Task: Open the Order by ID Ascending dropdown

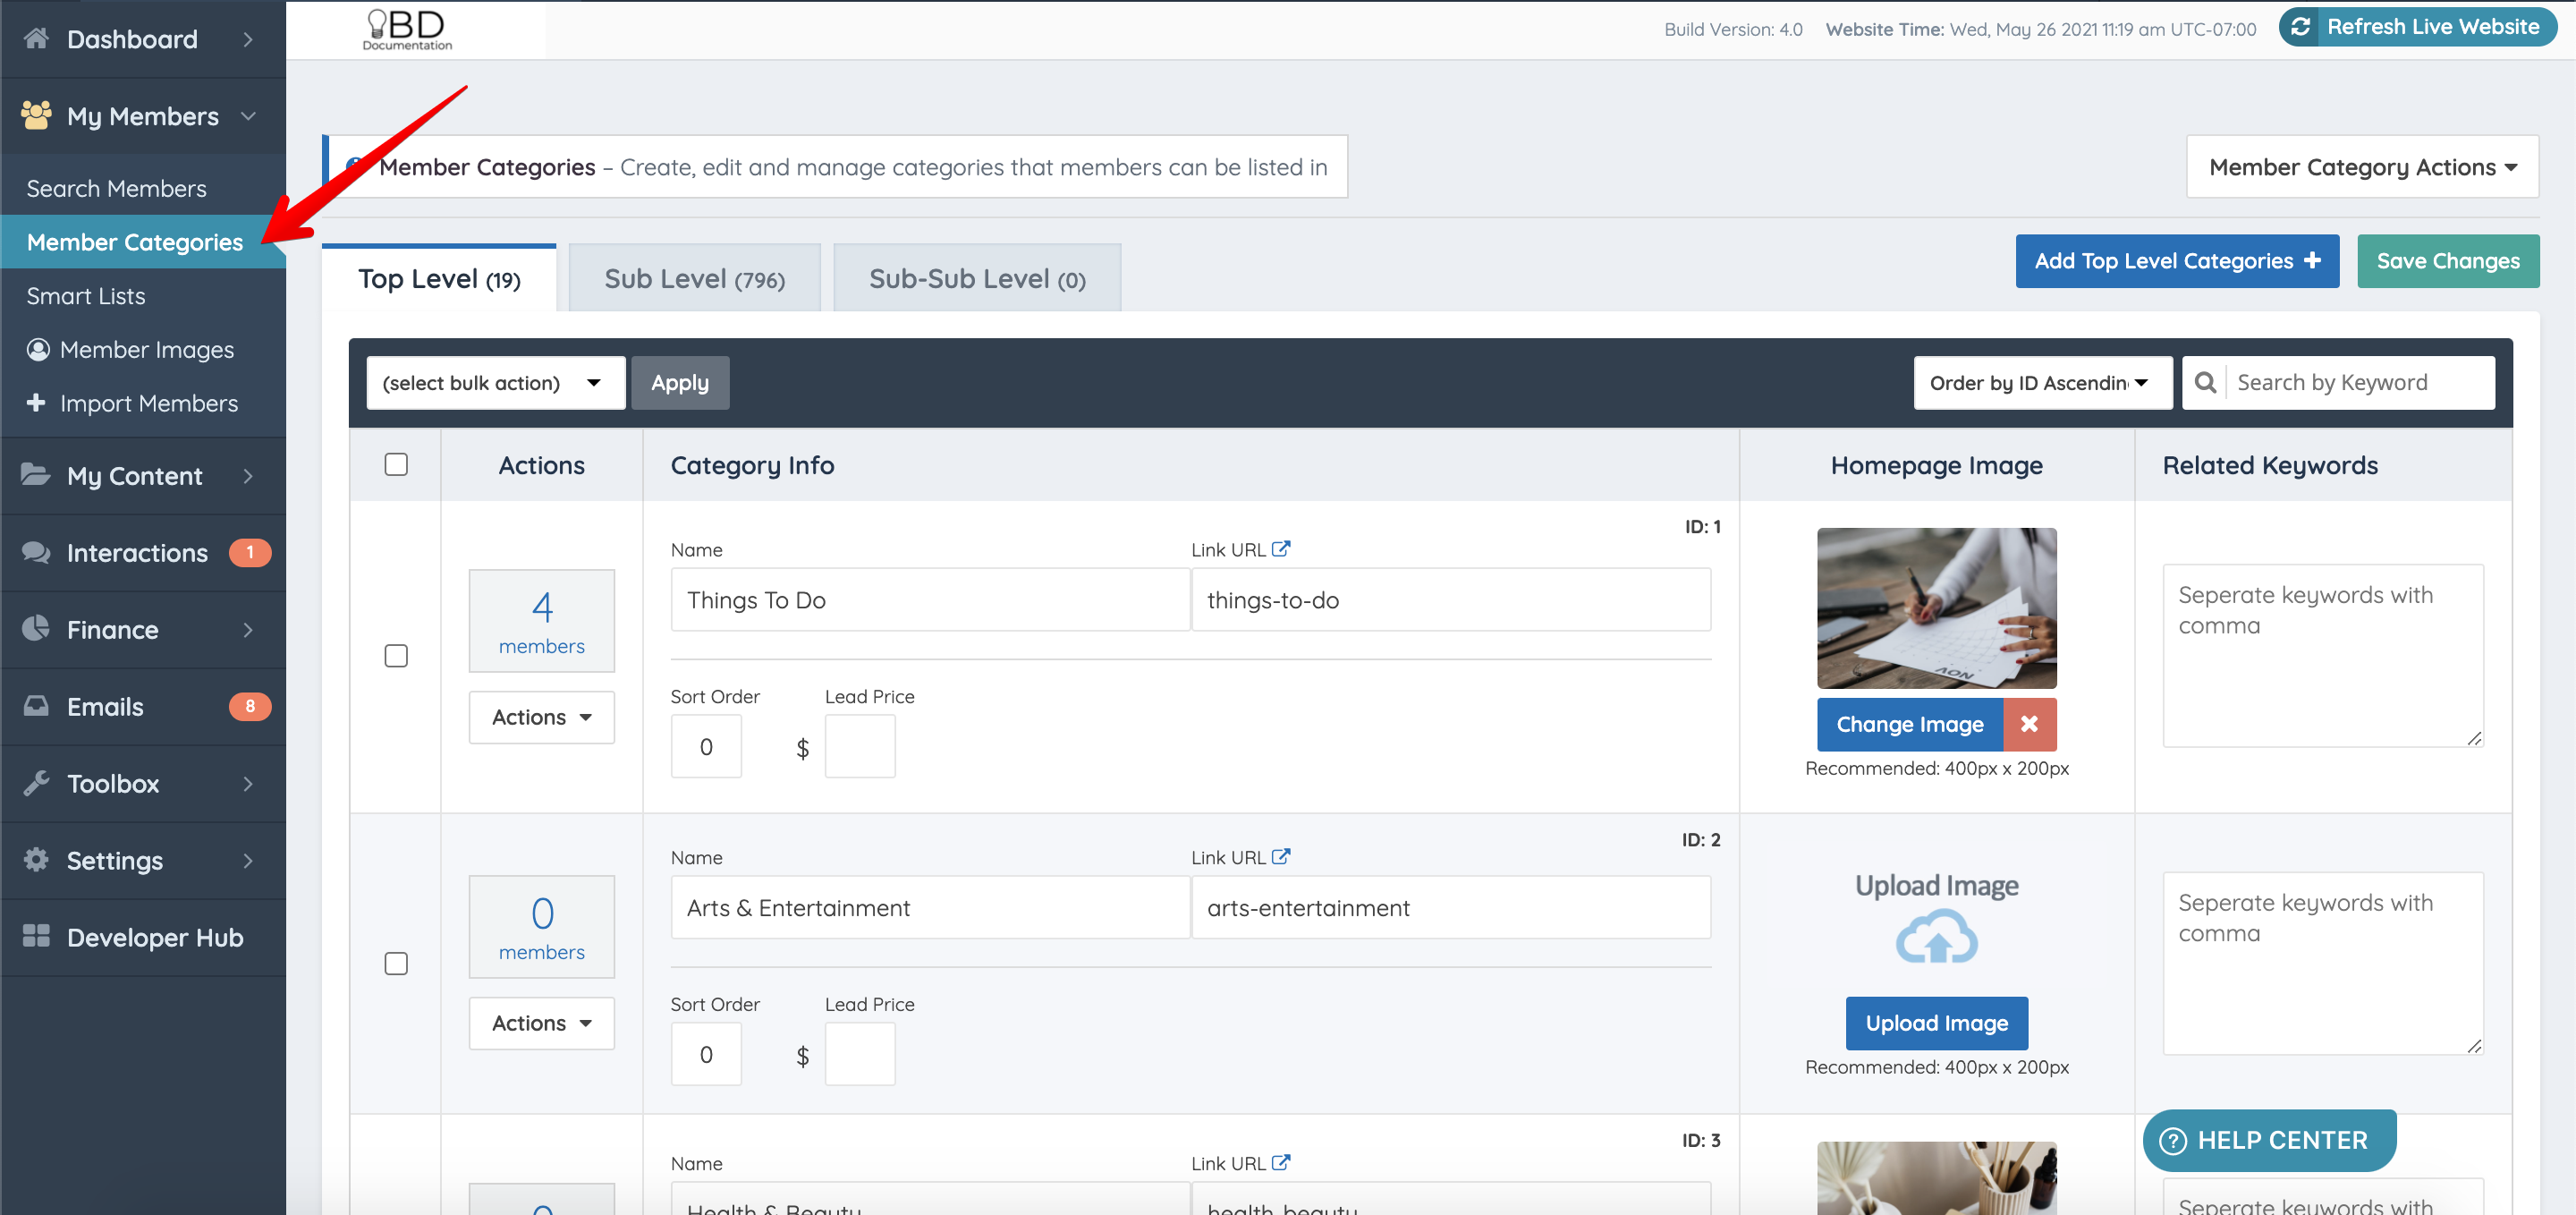Action: pos(2041,383)
